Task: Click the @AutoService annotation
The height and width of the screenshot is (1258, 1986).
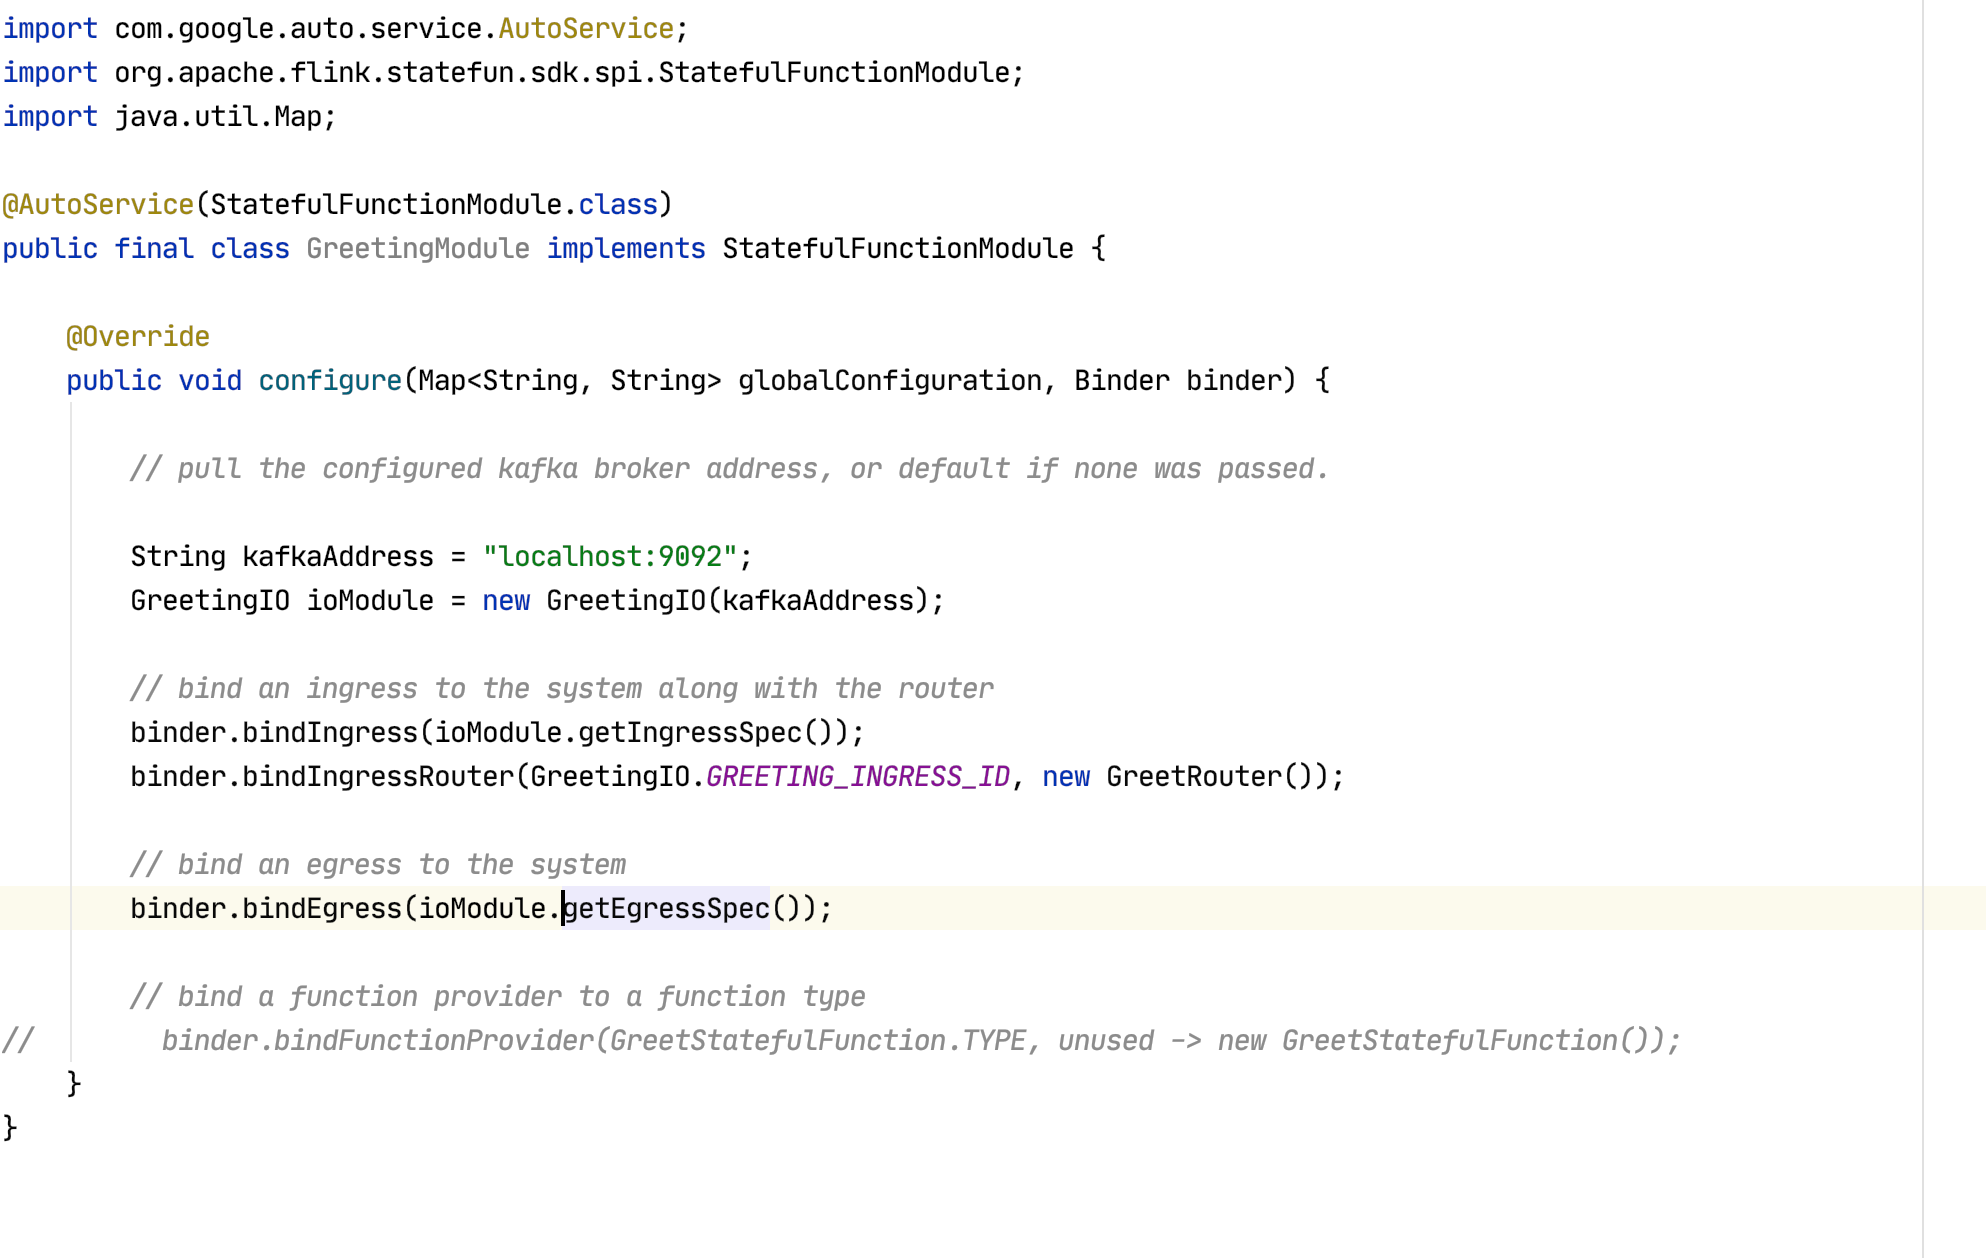Action: coord(98,205)
